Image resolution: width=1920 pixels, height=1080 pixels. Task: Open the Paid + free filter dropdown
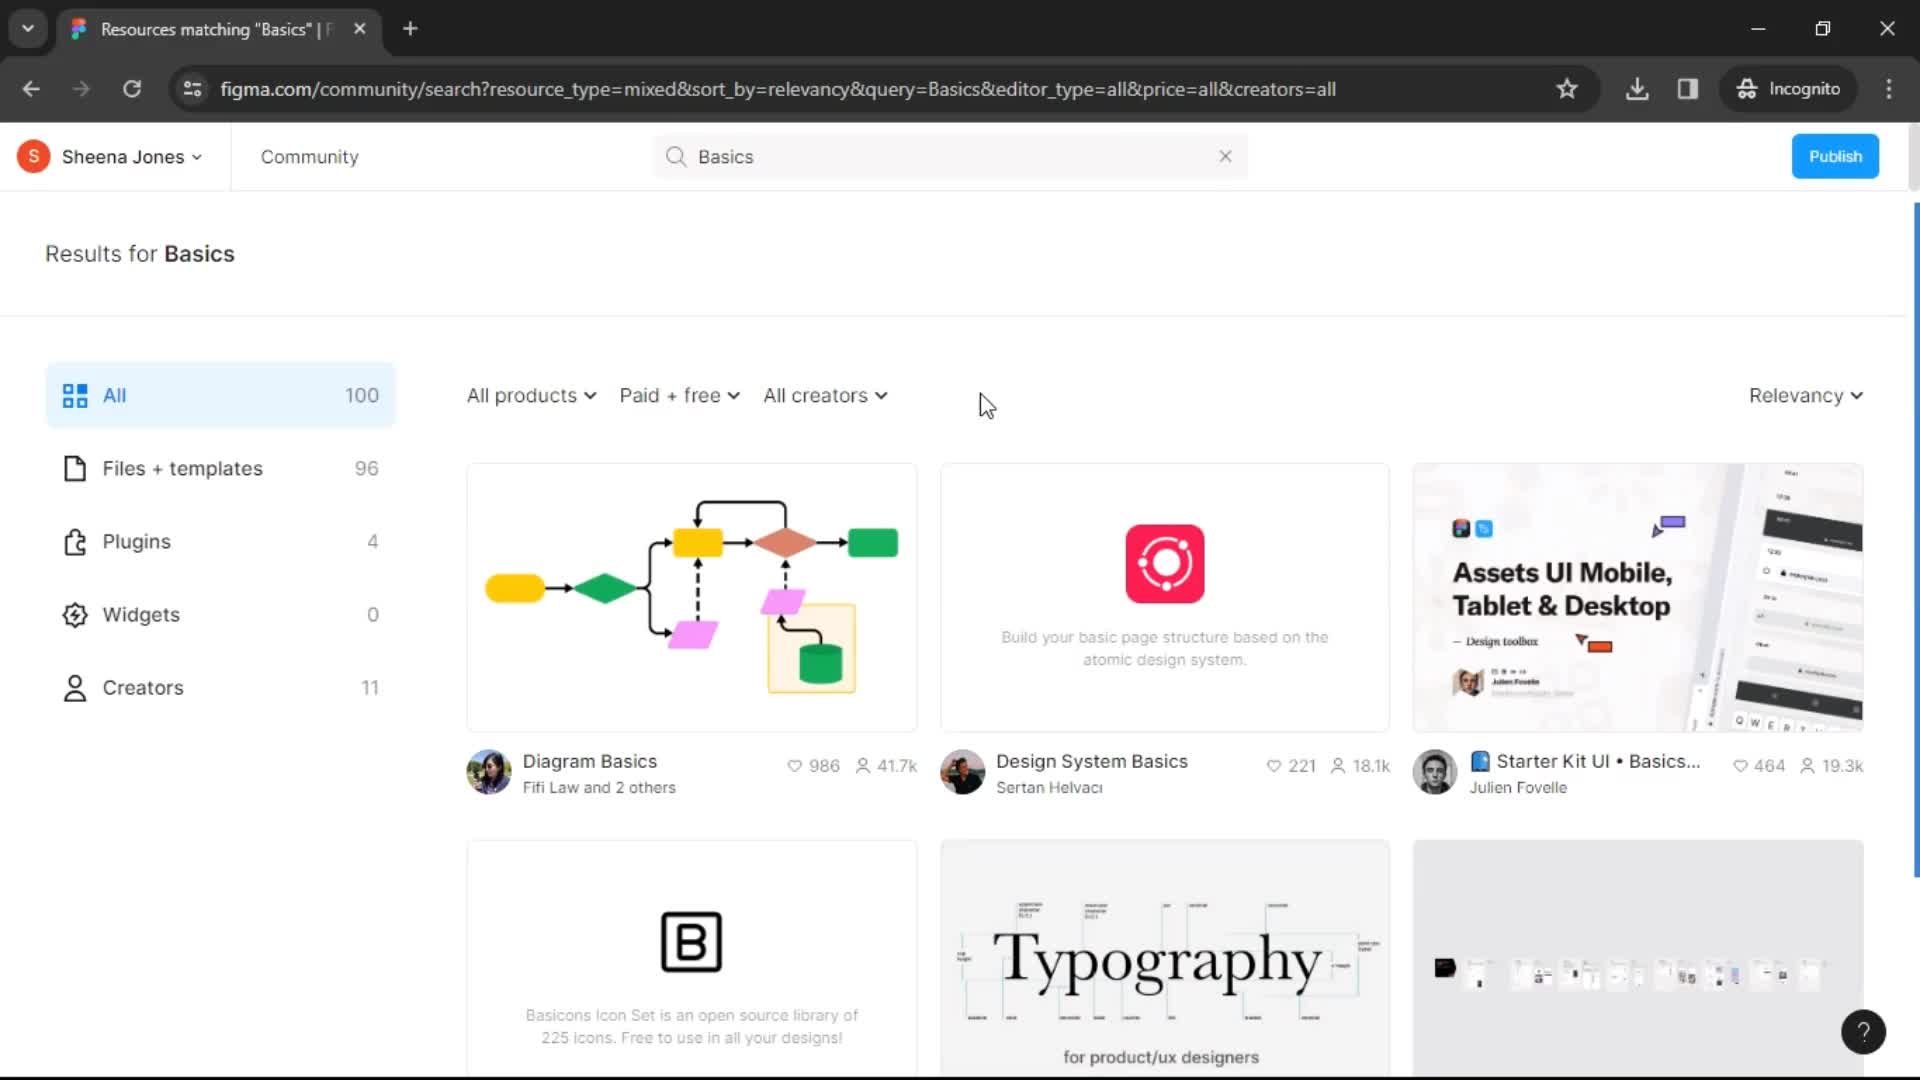(679, 396)
